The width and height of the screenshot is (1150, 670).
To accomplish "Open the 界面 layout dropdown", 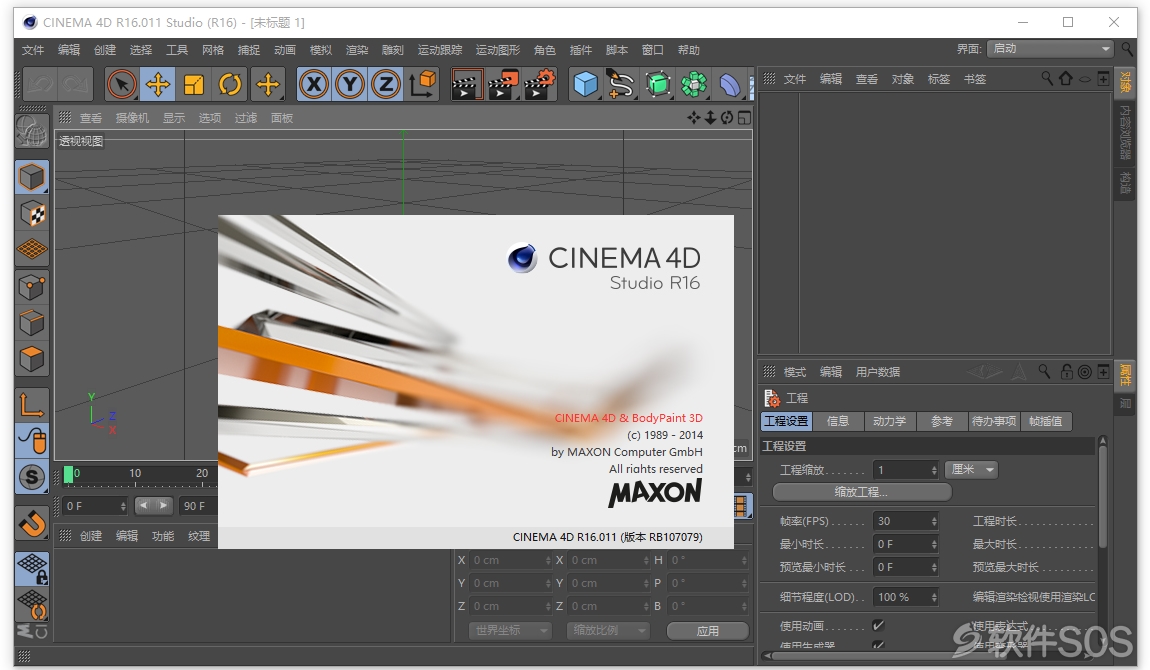I will 1050,48.
